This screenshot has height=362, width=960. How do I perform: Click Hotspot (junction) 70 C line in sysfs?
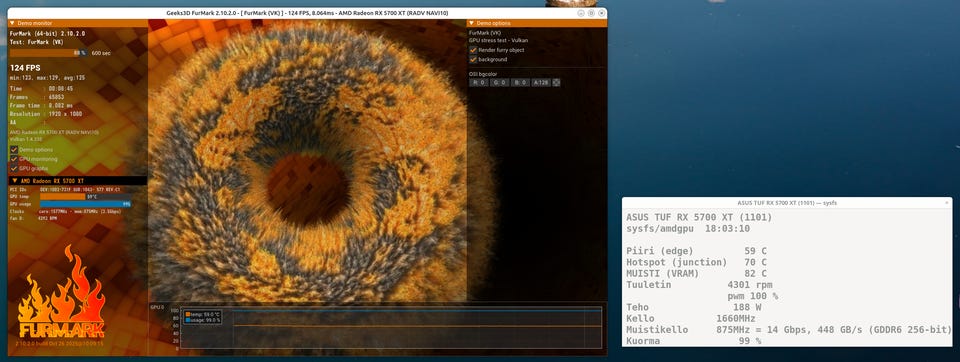[x=696, y=262]
